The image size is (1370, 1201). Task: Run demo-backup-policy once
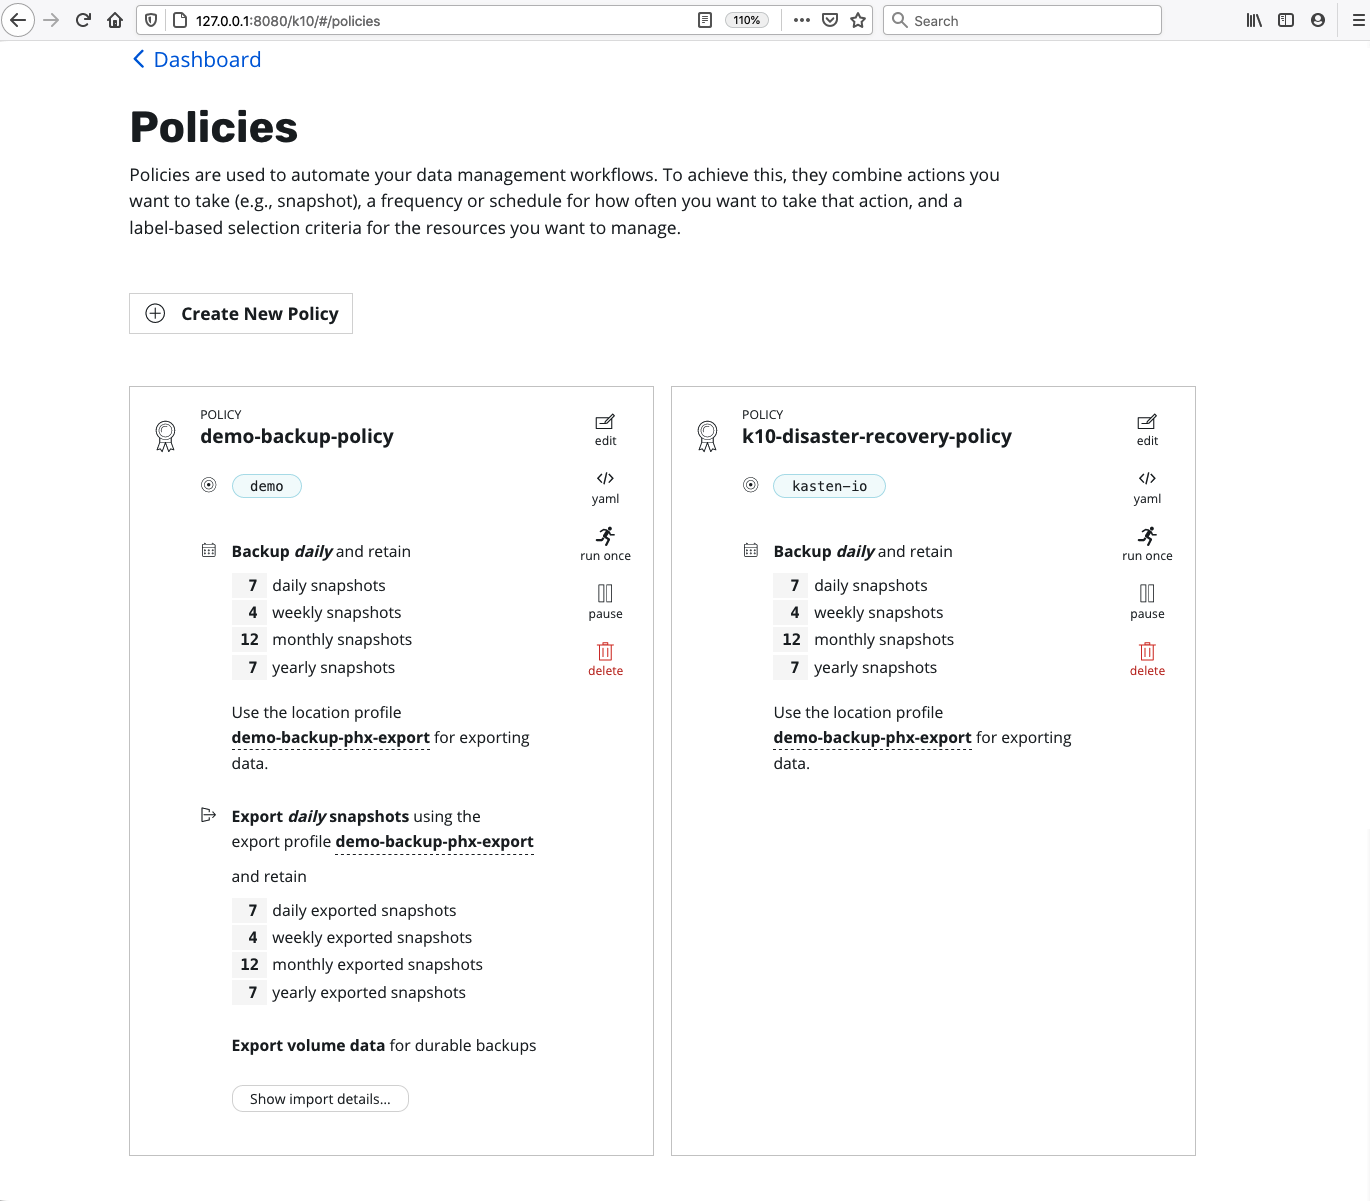[605, 543]
